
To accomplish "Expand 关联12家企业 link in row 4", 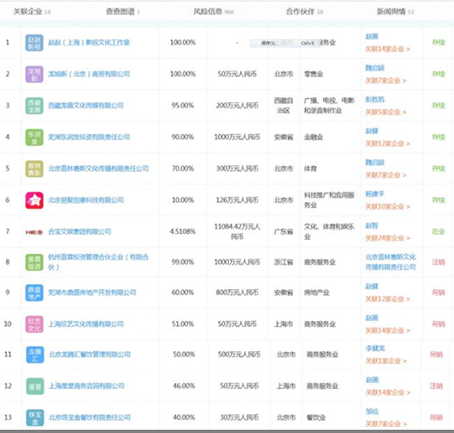I will coord(387,143).
